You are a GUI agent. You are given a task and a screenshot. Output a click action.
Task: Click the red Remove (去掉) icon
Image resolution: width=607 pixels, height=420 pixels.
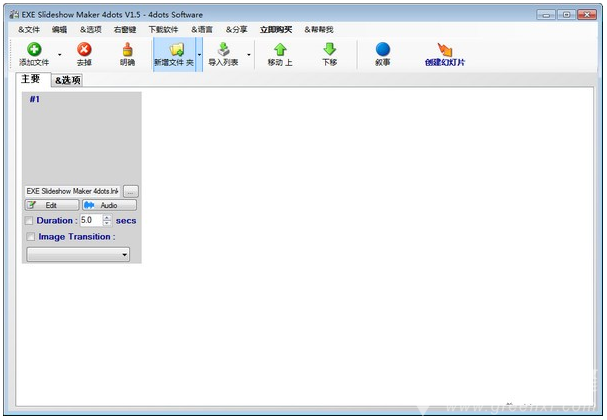click(x=84, y=49)
